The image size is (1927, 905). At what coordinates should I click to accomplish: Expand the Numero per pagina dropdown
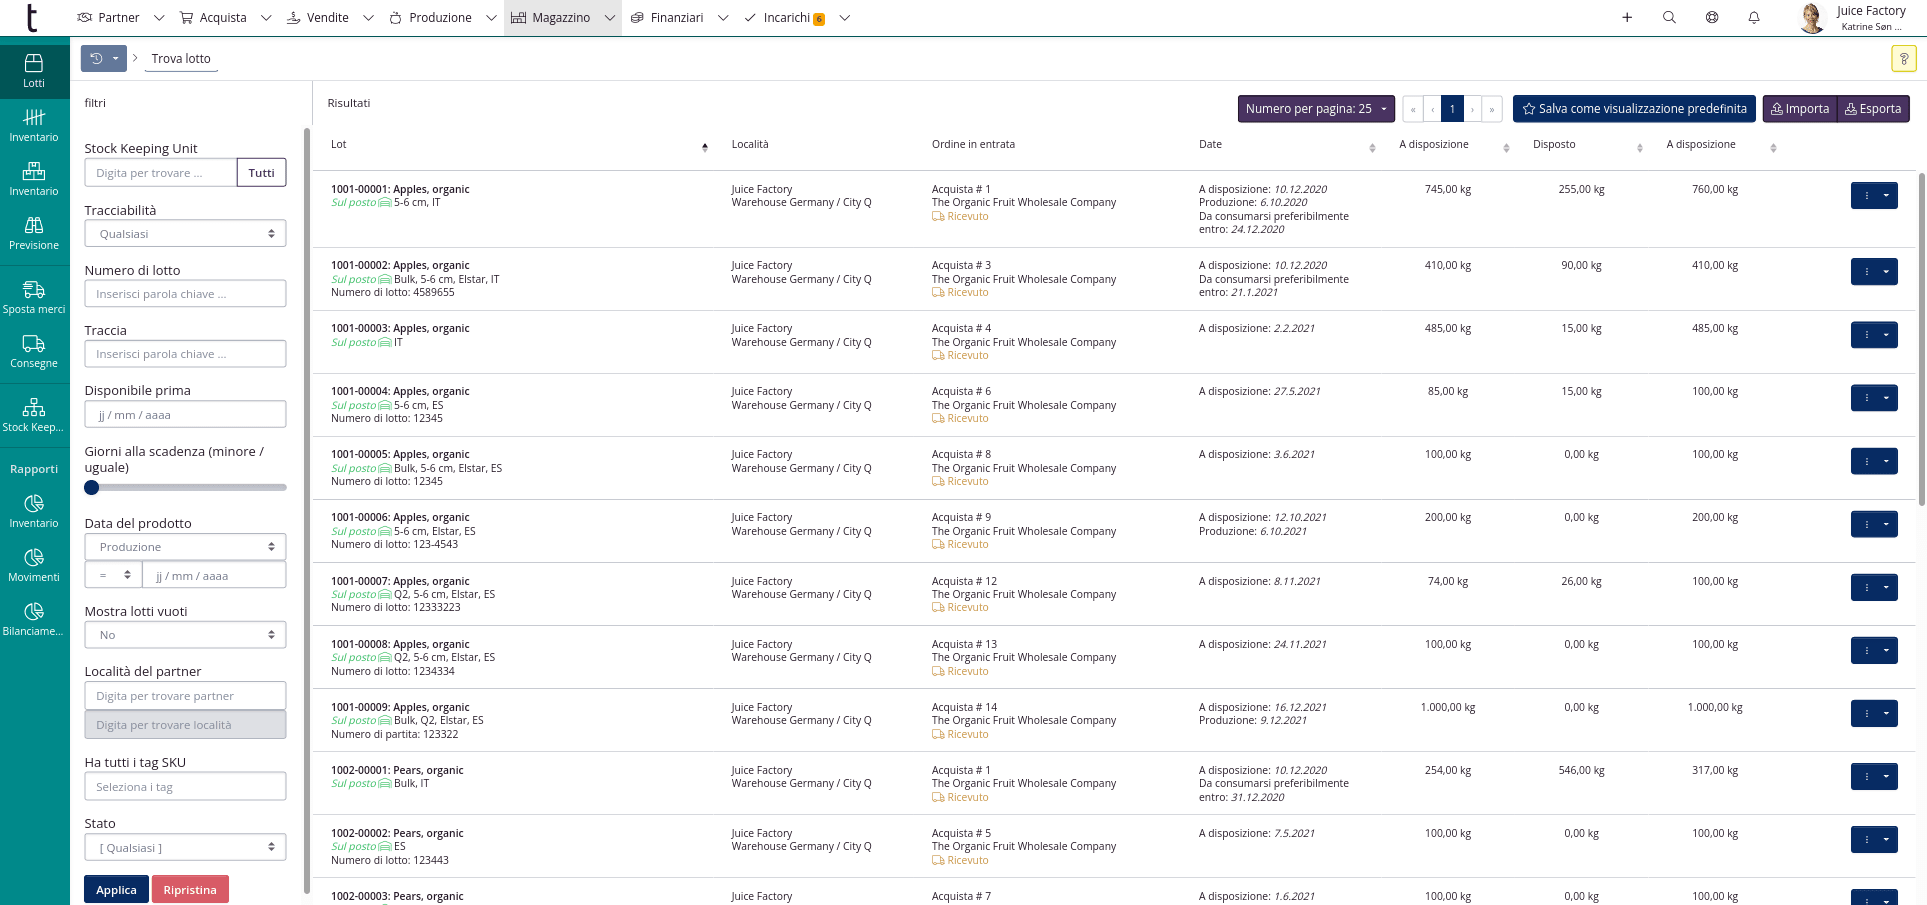coord(1315,109)
